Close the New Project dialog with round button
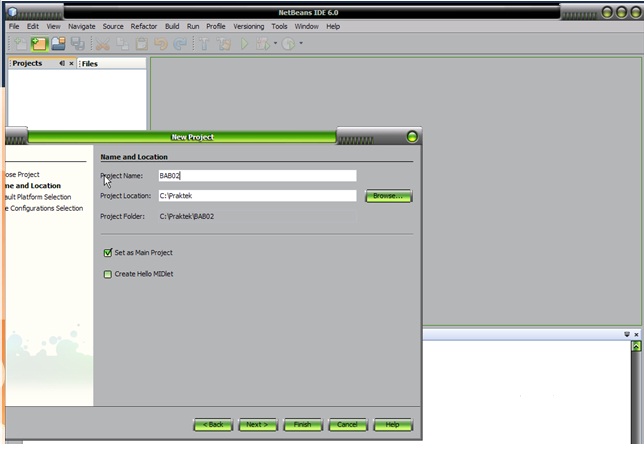 coord(412,136)
